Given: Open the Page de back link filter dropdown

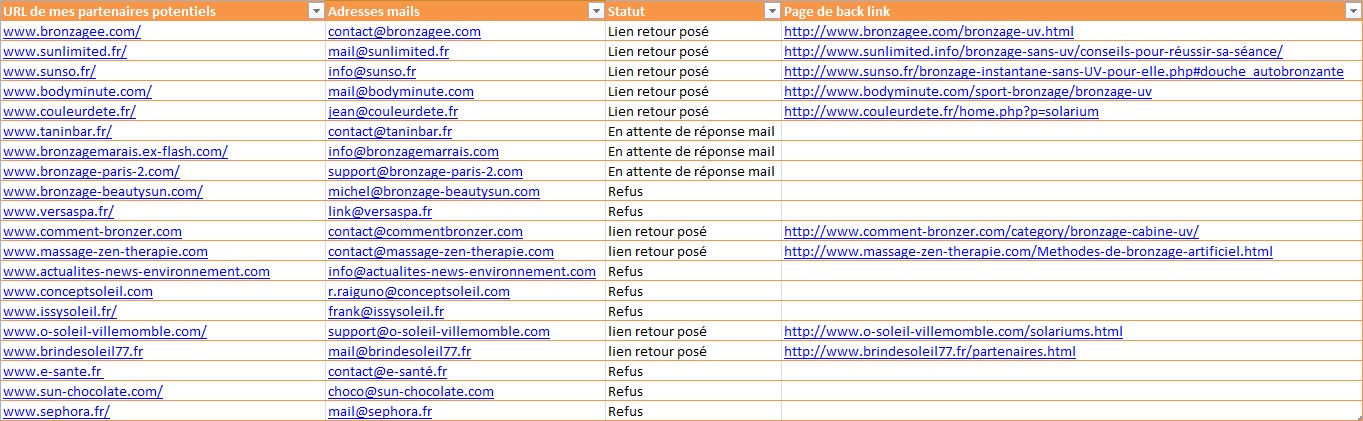Looking at the screenshot, I should point(1351,11).
